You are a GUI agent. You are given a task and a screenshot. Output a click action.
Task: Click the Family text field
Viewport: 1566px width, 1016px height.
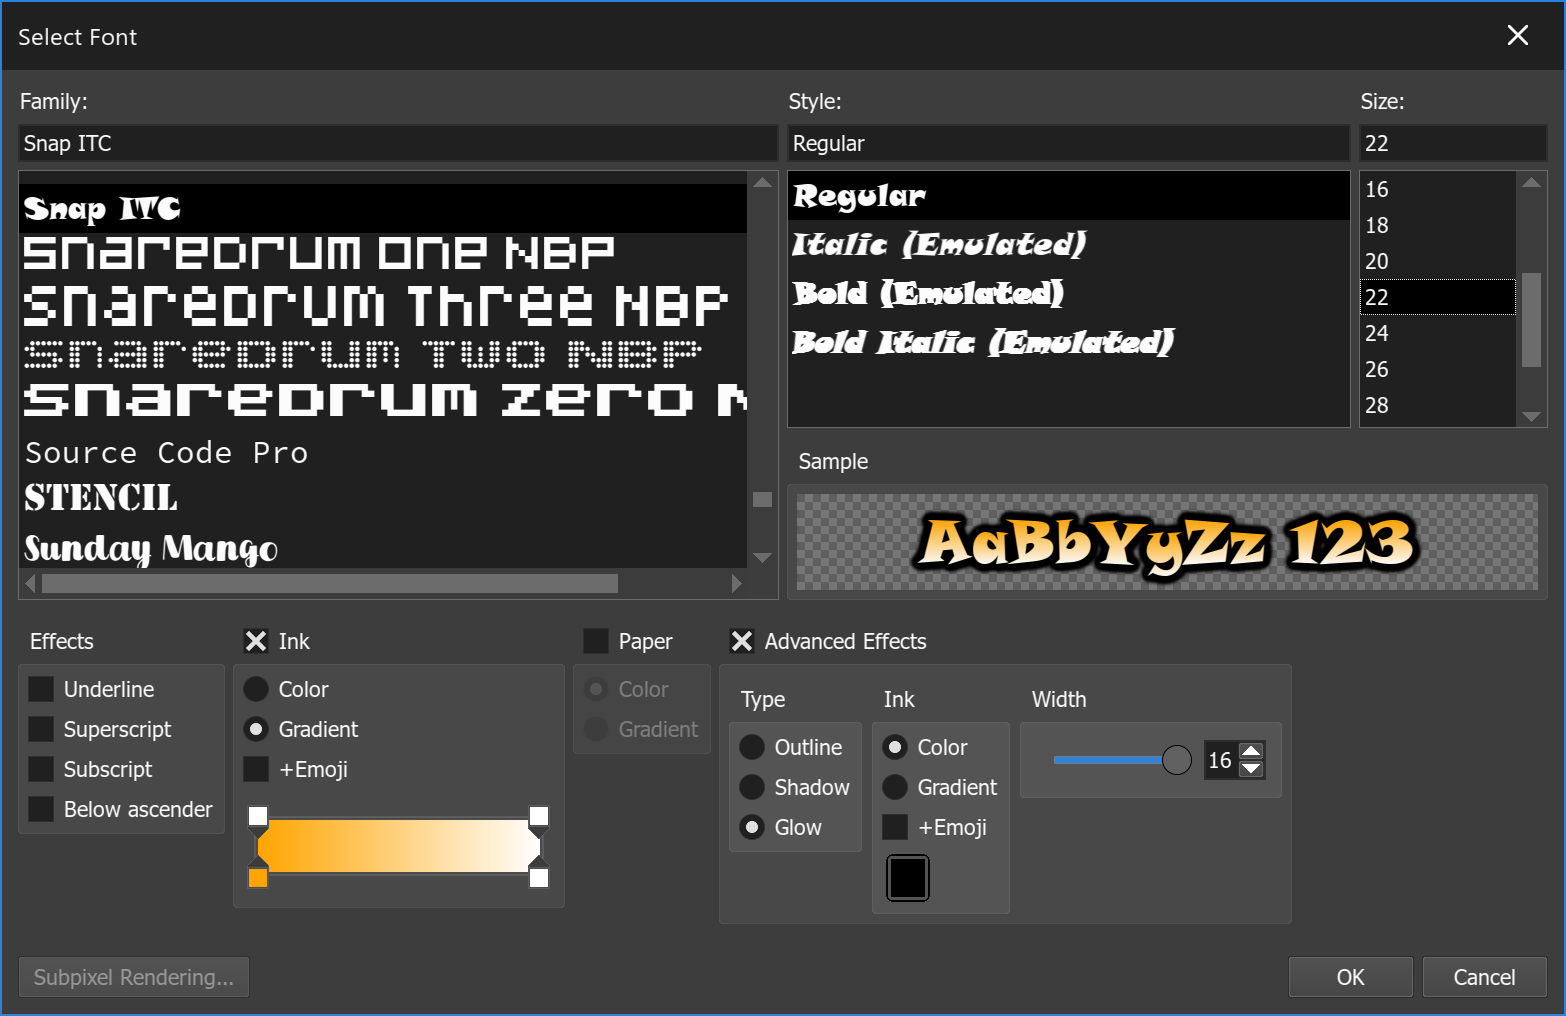(397, 143)
